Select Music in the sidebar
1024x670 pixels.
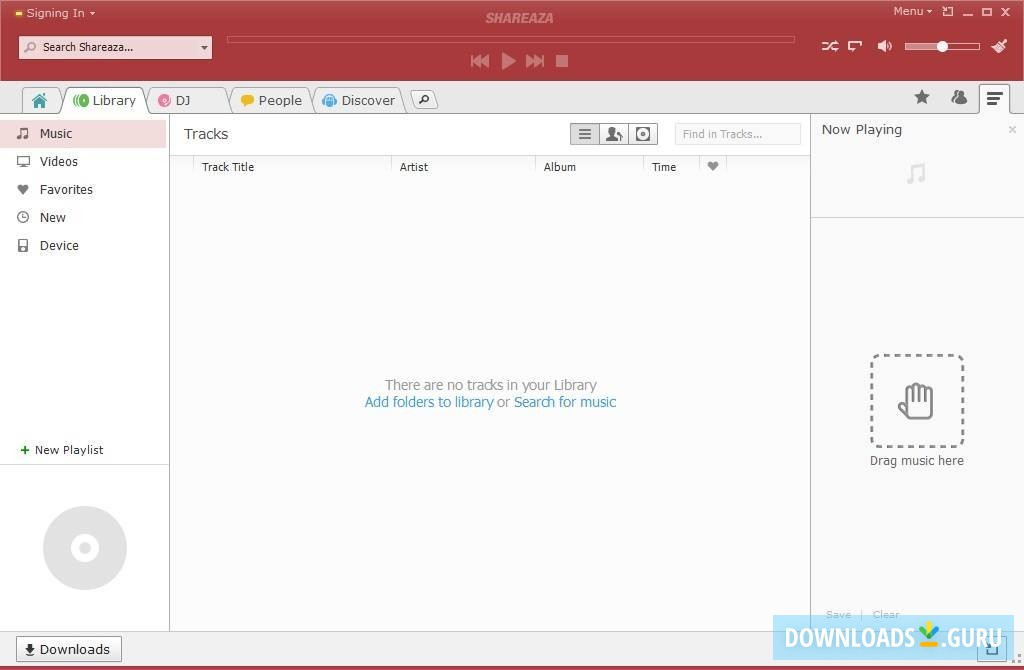tap(83, 134)
